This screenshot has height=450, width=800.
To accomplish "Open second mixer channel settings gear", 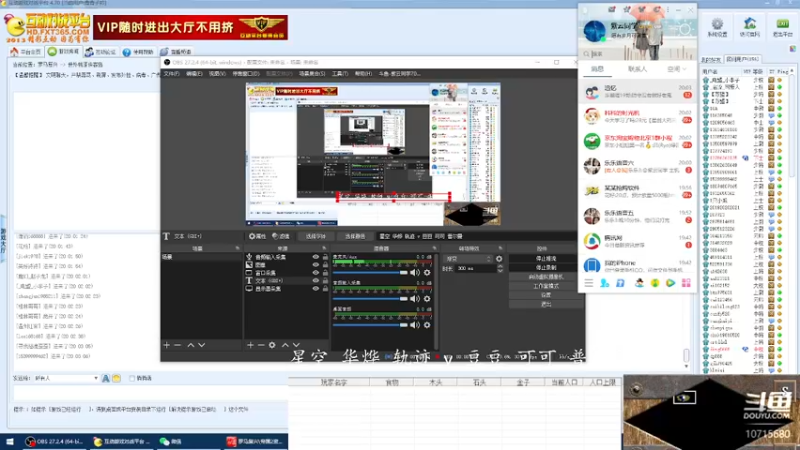I will pyautogui.click(x=427, y=298).
